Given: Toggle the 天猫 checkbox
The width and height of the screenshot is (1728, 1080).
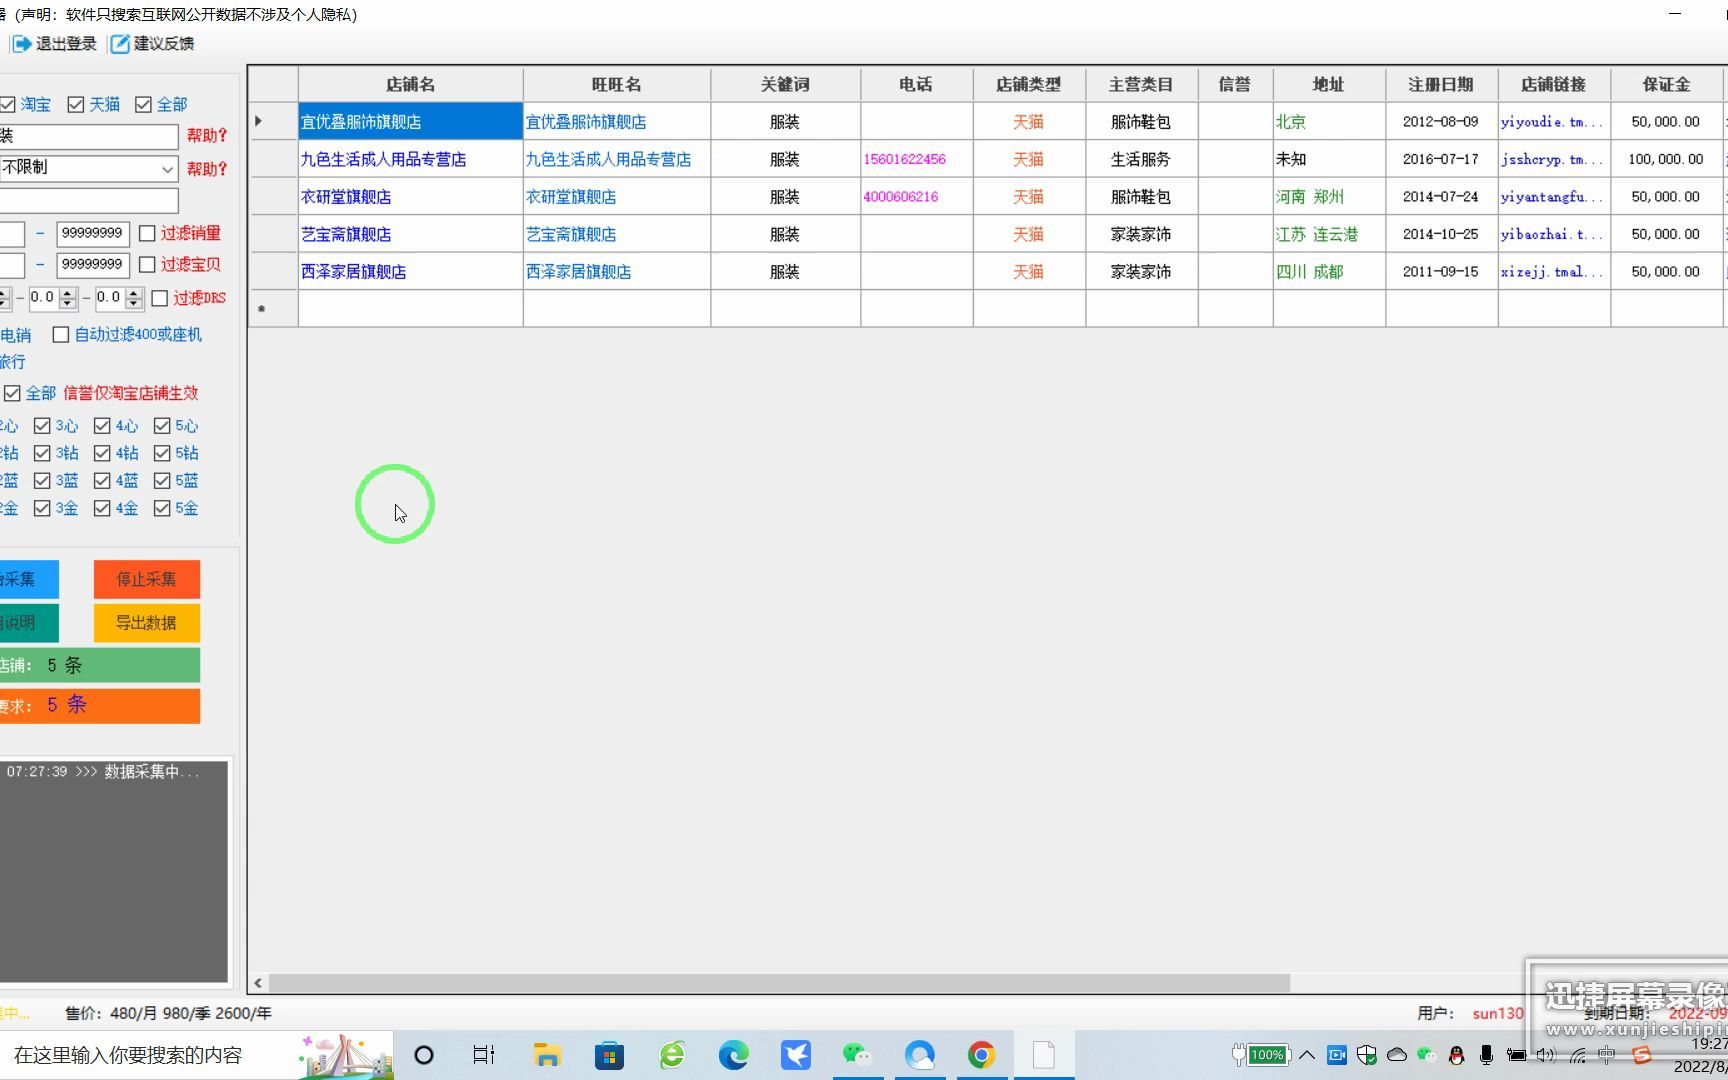Looking at the screenshot, I should coord(75,104).
